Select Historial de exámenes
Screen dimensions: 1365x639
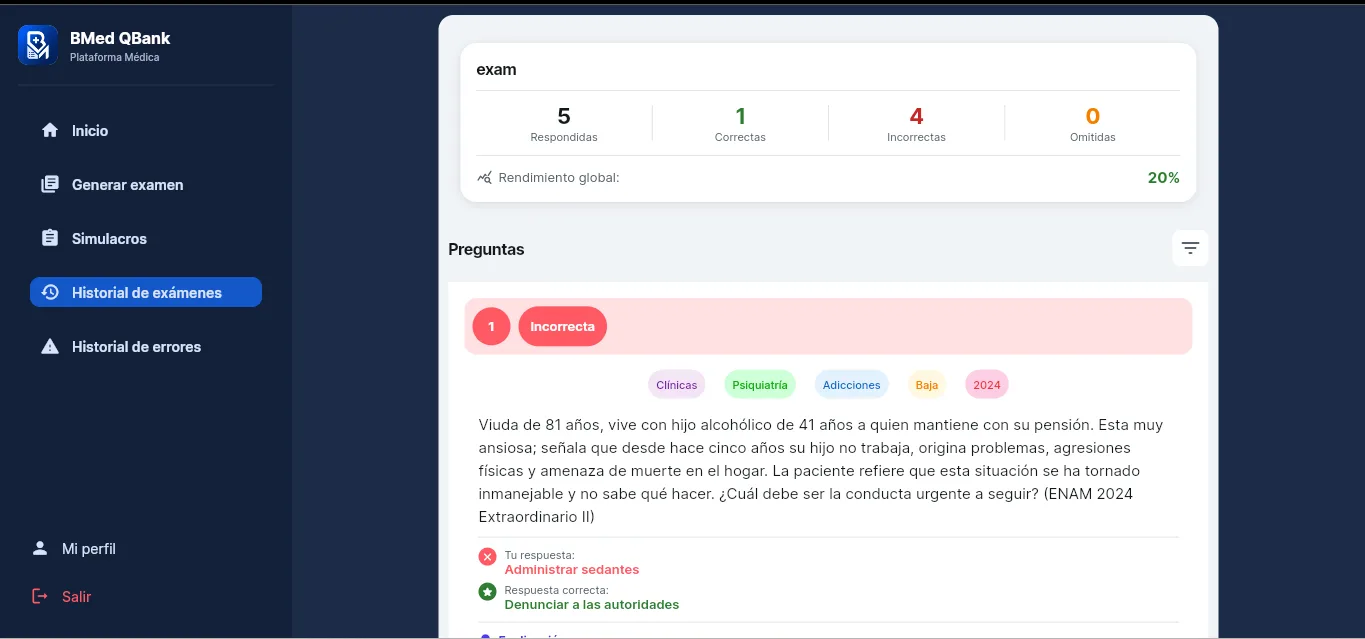point(146,292)
